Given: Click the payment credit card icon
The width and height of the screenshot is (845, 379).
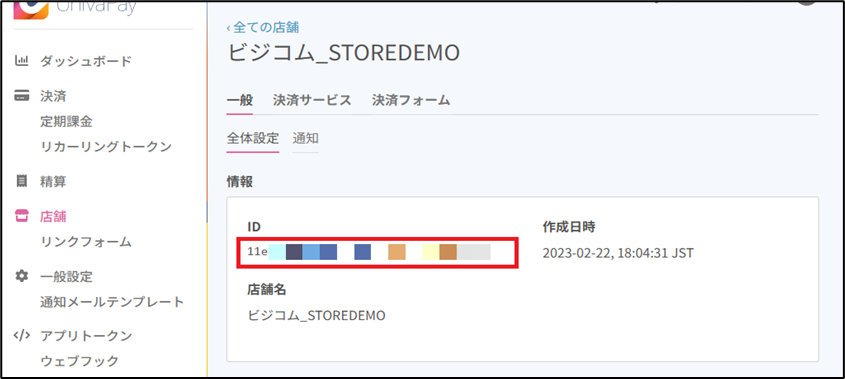Looking at the screenshot, I should click(21, 97).
